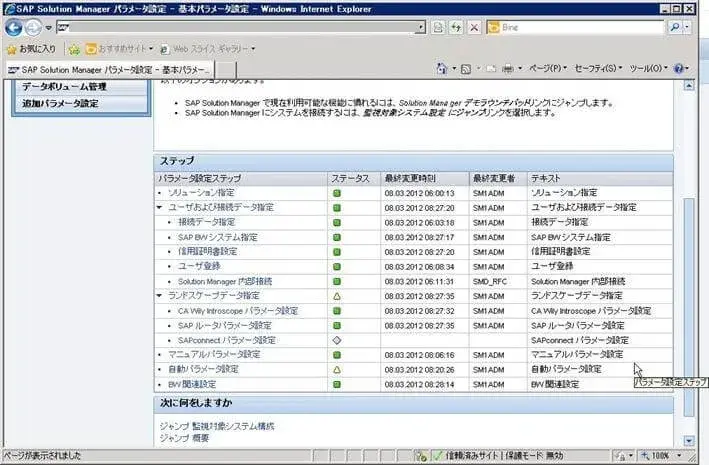The height and width of the screenshot is (465, 709).
Task: Click grey diamond status icon for SAPconnect
Action: coord(337,340)
